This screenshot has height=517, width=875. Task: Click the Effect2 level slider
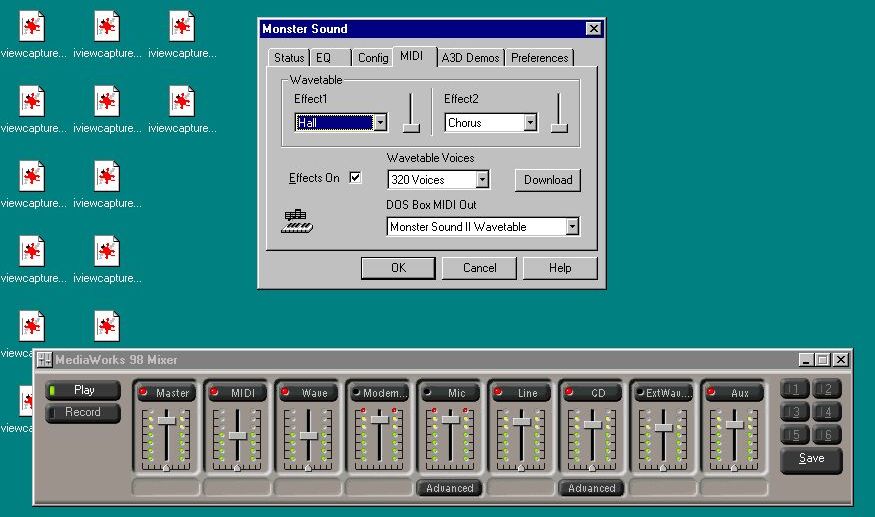point(559,128)
